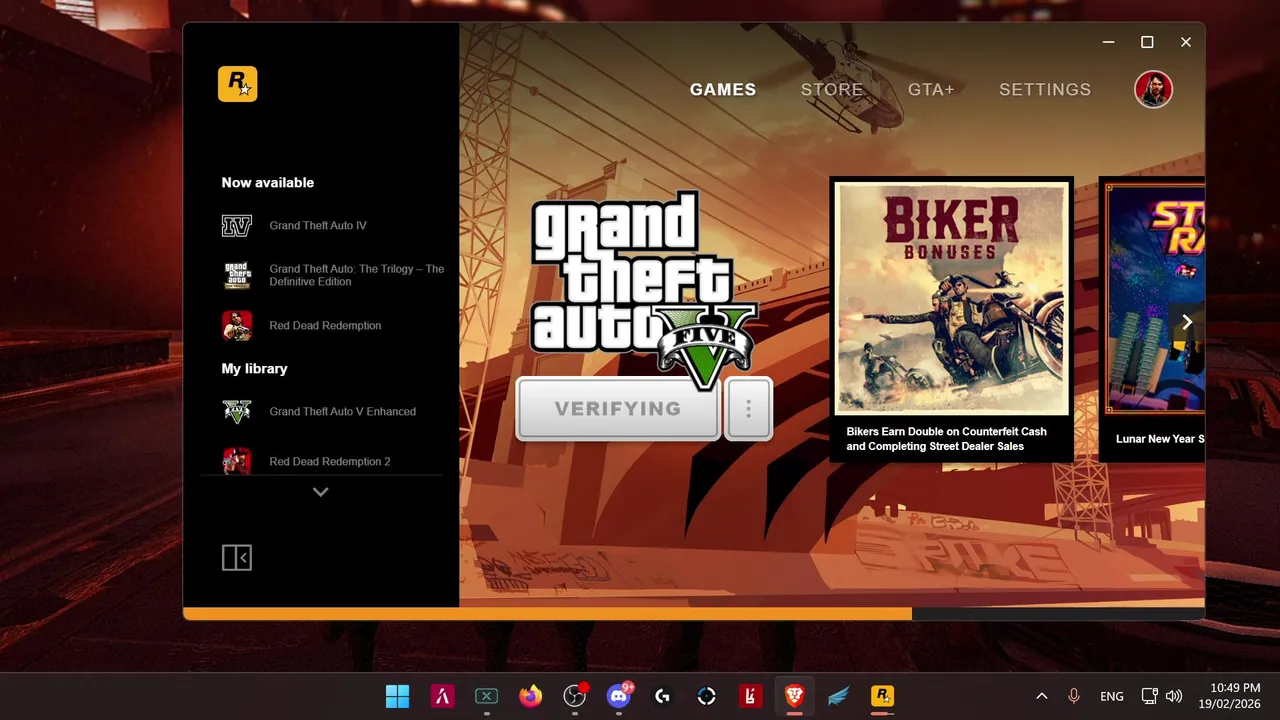Image resolution: width=1280 pixels, height=720 pixels.
Task: Click the orange verification progress bar
Action: click(x=547, y=614)
